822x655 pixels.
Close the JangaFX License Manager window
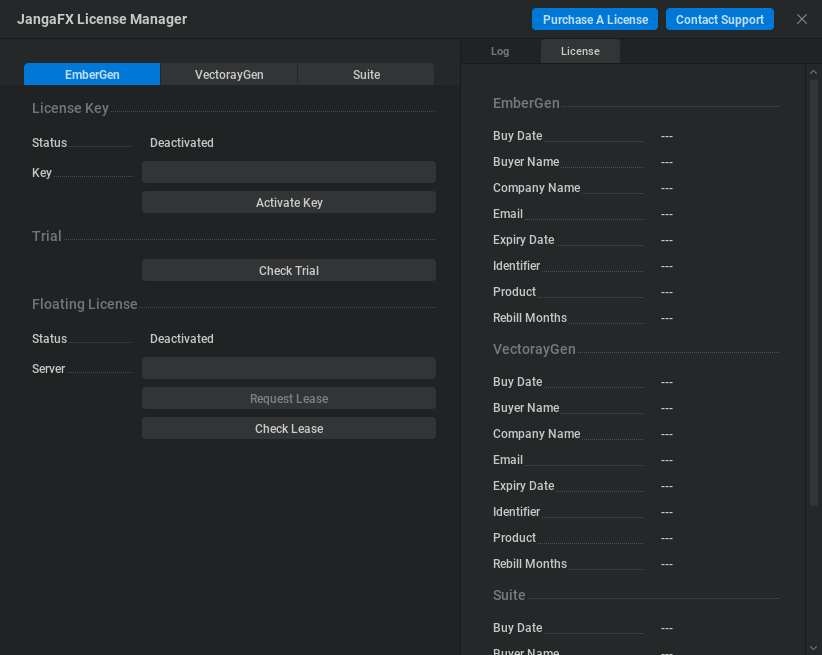click(802, 19)
